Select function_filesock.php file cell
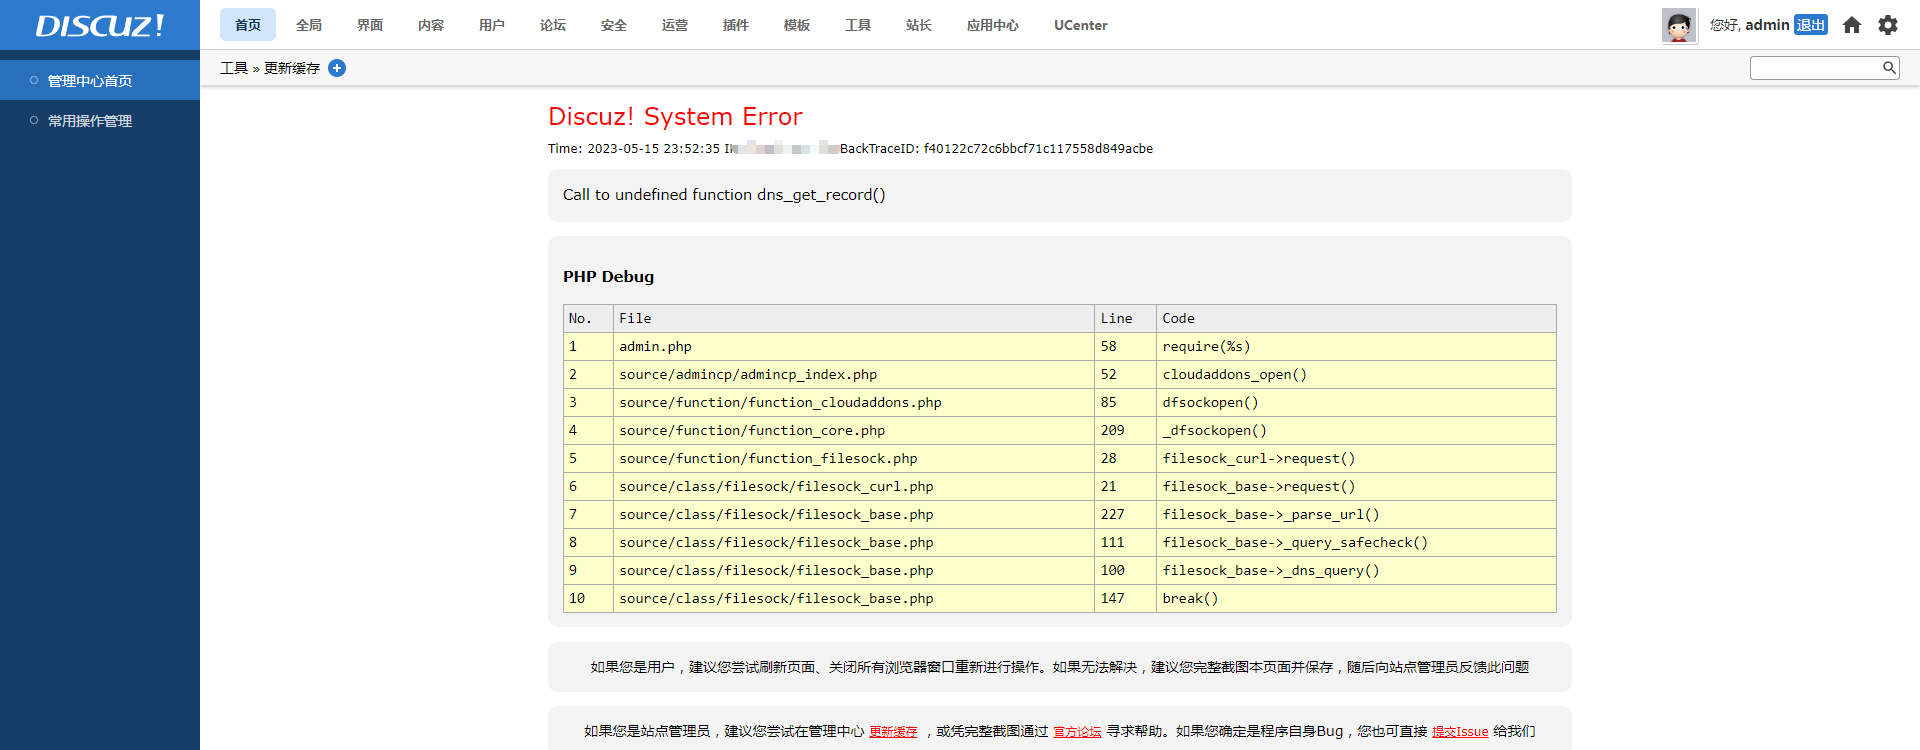 click(x=854, y=458)
